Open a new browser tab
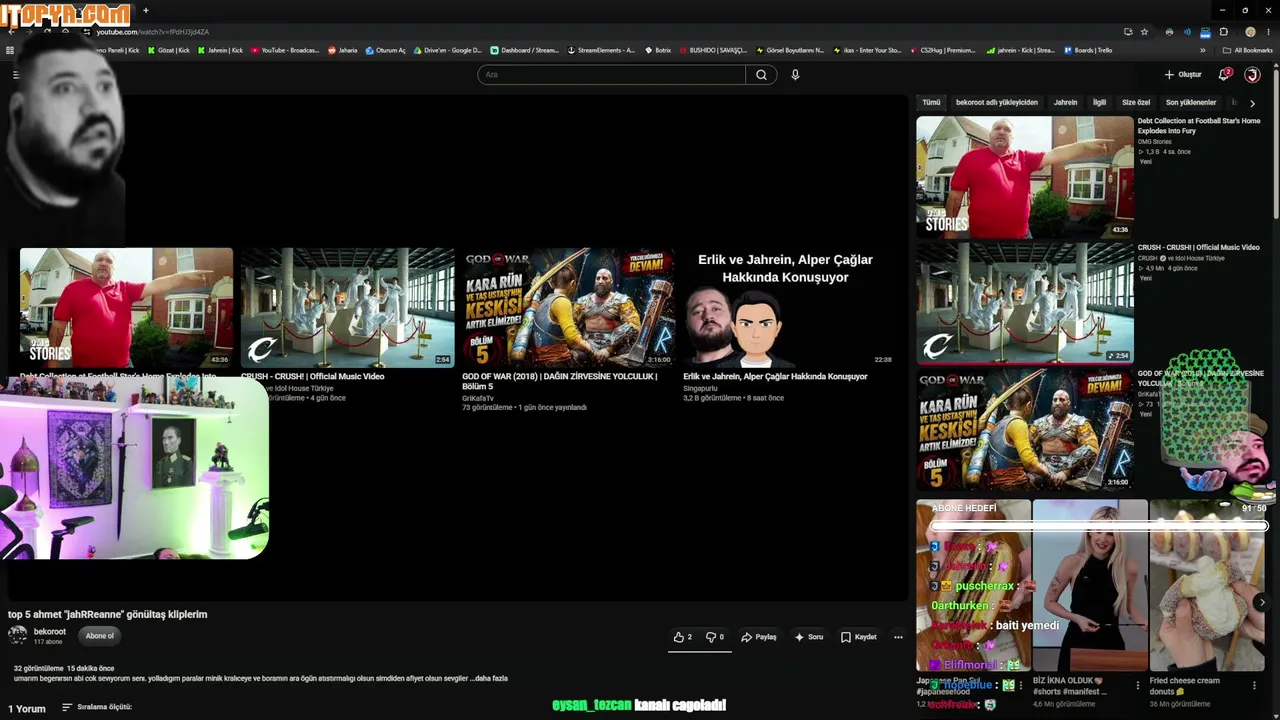The image size is (1280, 720). pos(146,11)
